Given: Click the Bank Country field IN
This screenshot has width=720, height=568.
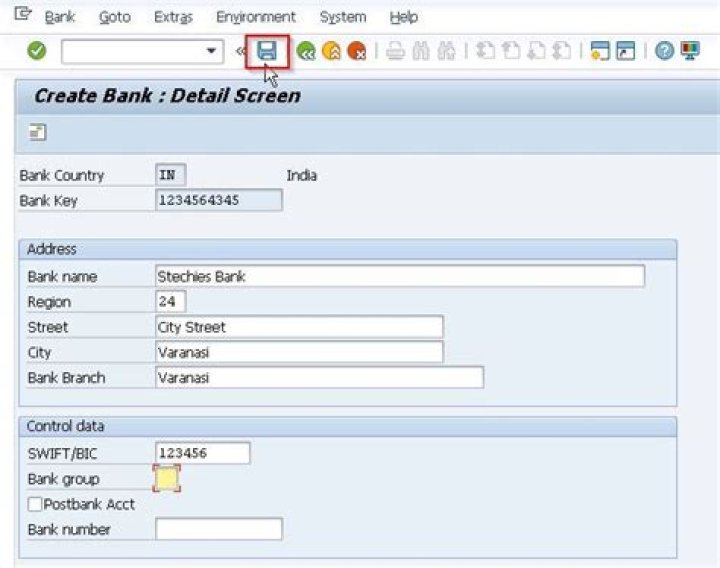Looking at the screenshot, I should click(170, 175).
